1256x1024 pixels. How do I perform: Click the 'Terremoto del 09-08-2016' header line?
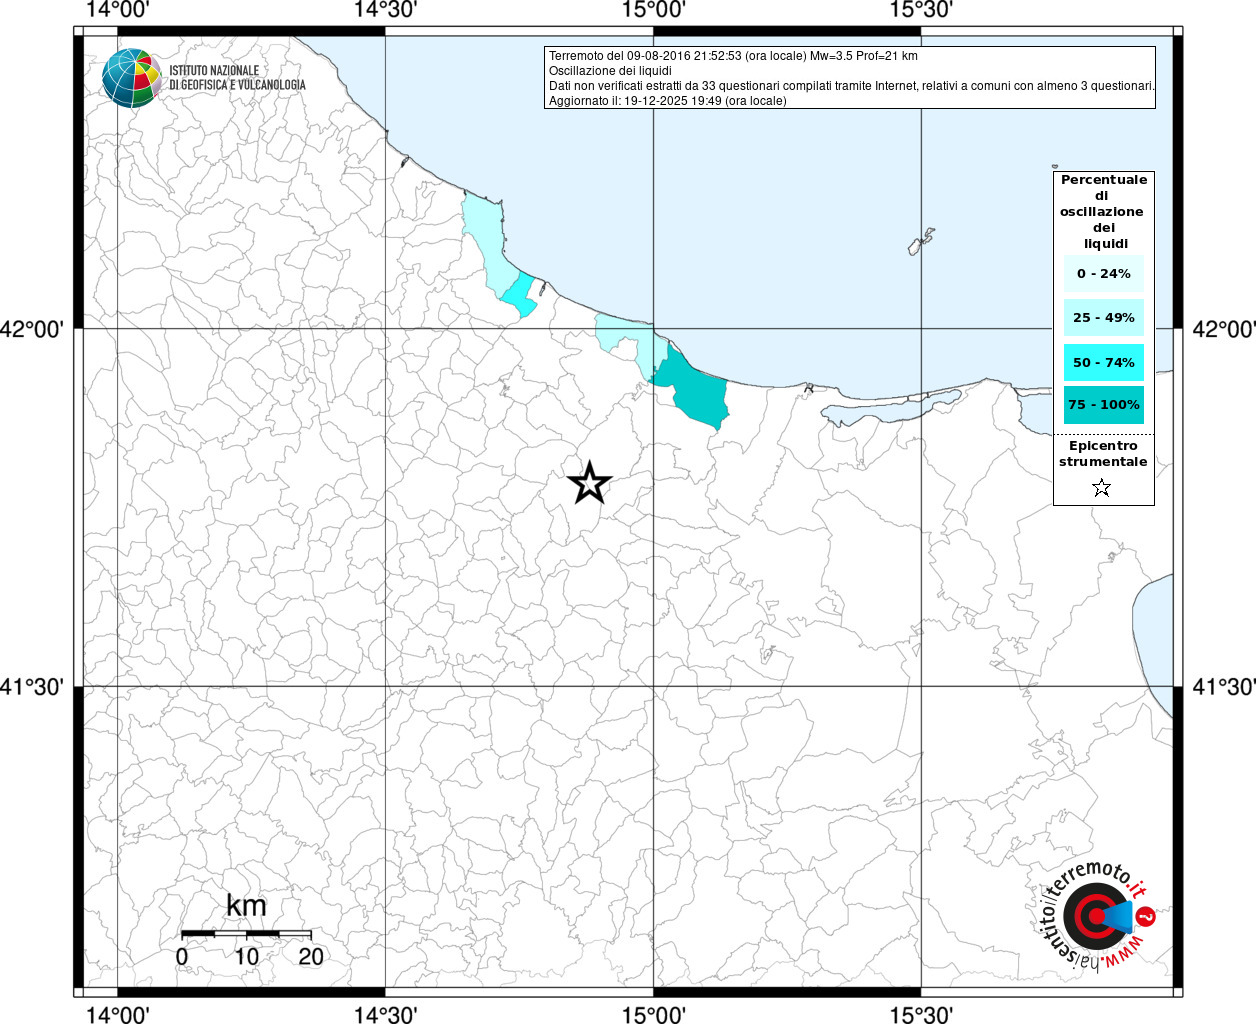[733, 56]
